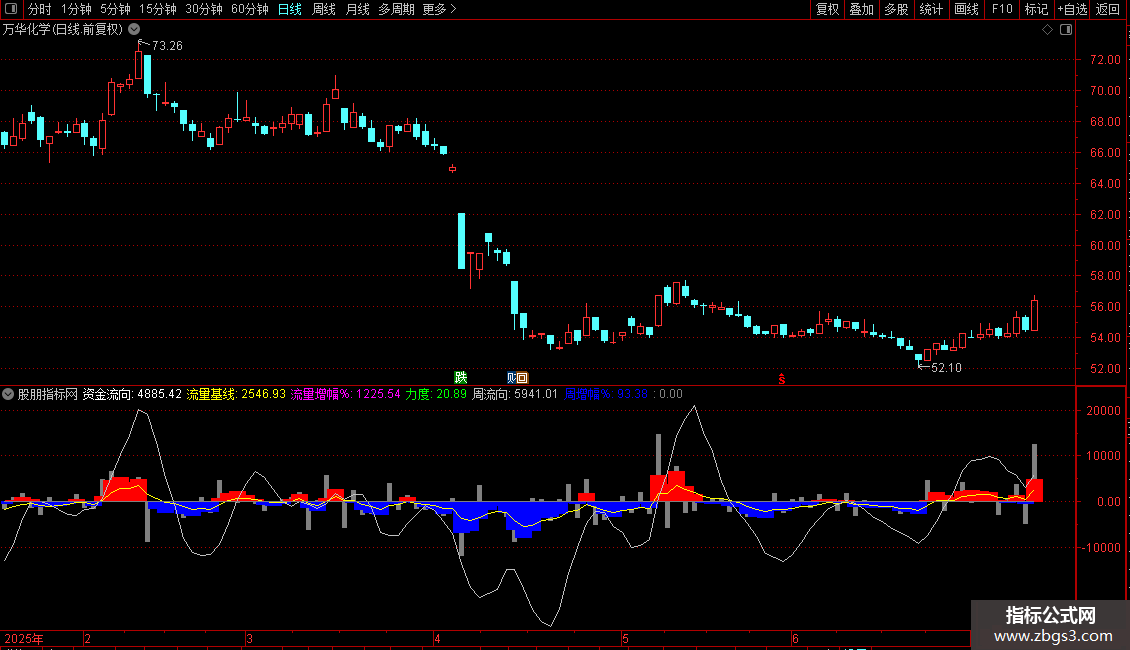
Task: Select the 60分钟 period tab
Action: click(250, 9)
